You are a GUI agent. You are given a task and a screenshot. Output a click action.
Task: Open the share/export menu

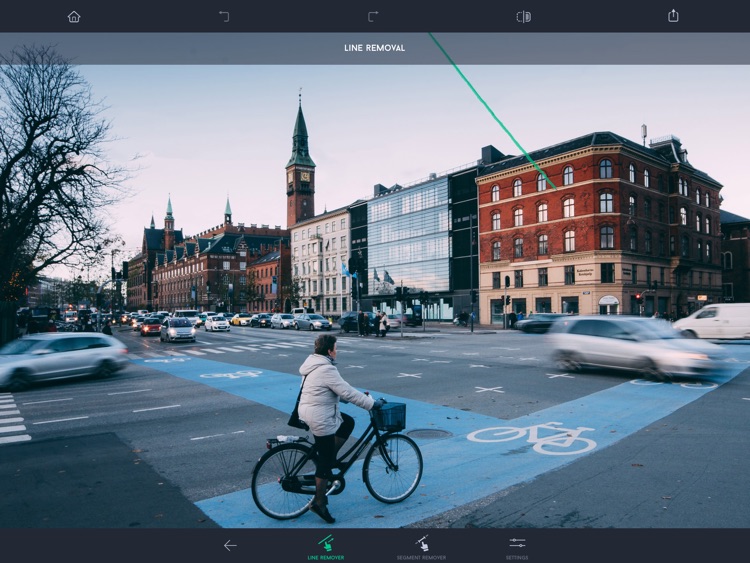pos(673,16)
